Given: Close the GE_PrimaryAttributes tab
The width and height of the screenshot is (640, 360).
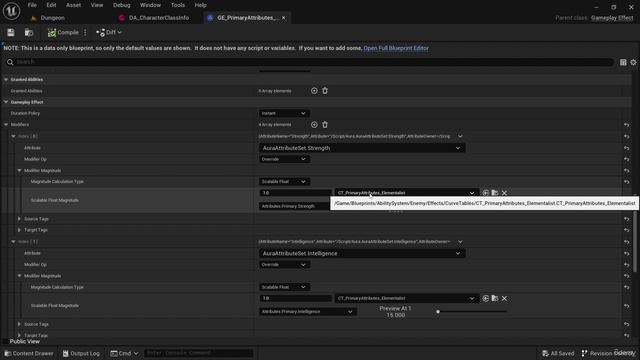Looking at the screenshot, I should (x=284, y=18).
